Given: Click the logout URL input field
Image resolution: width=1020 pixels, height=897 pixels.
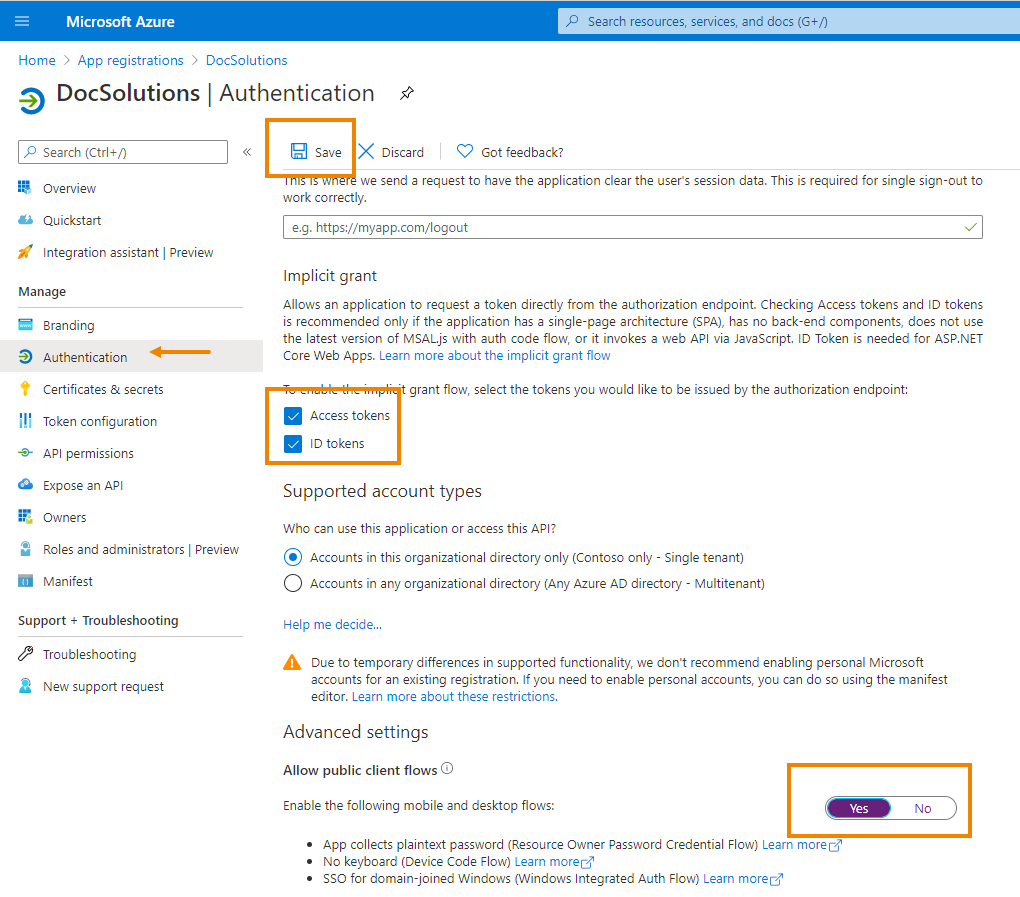Looking at the screenshot, I should click(620, 227).
